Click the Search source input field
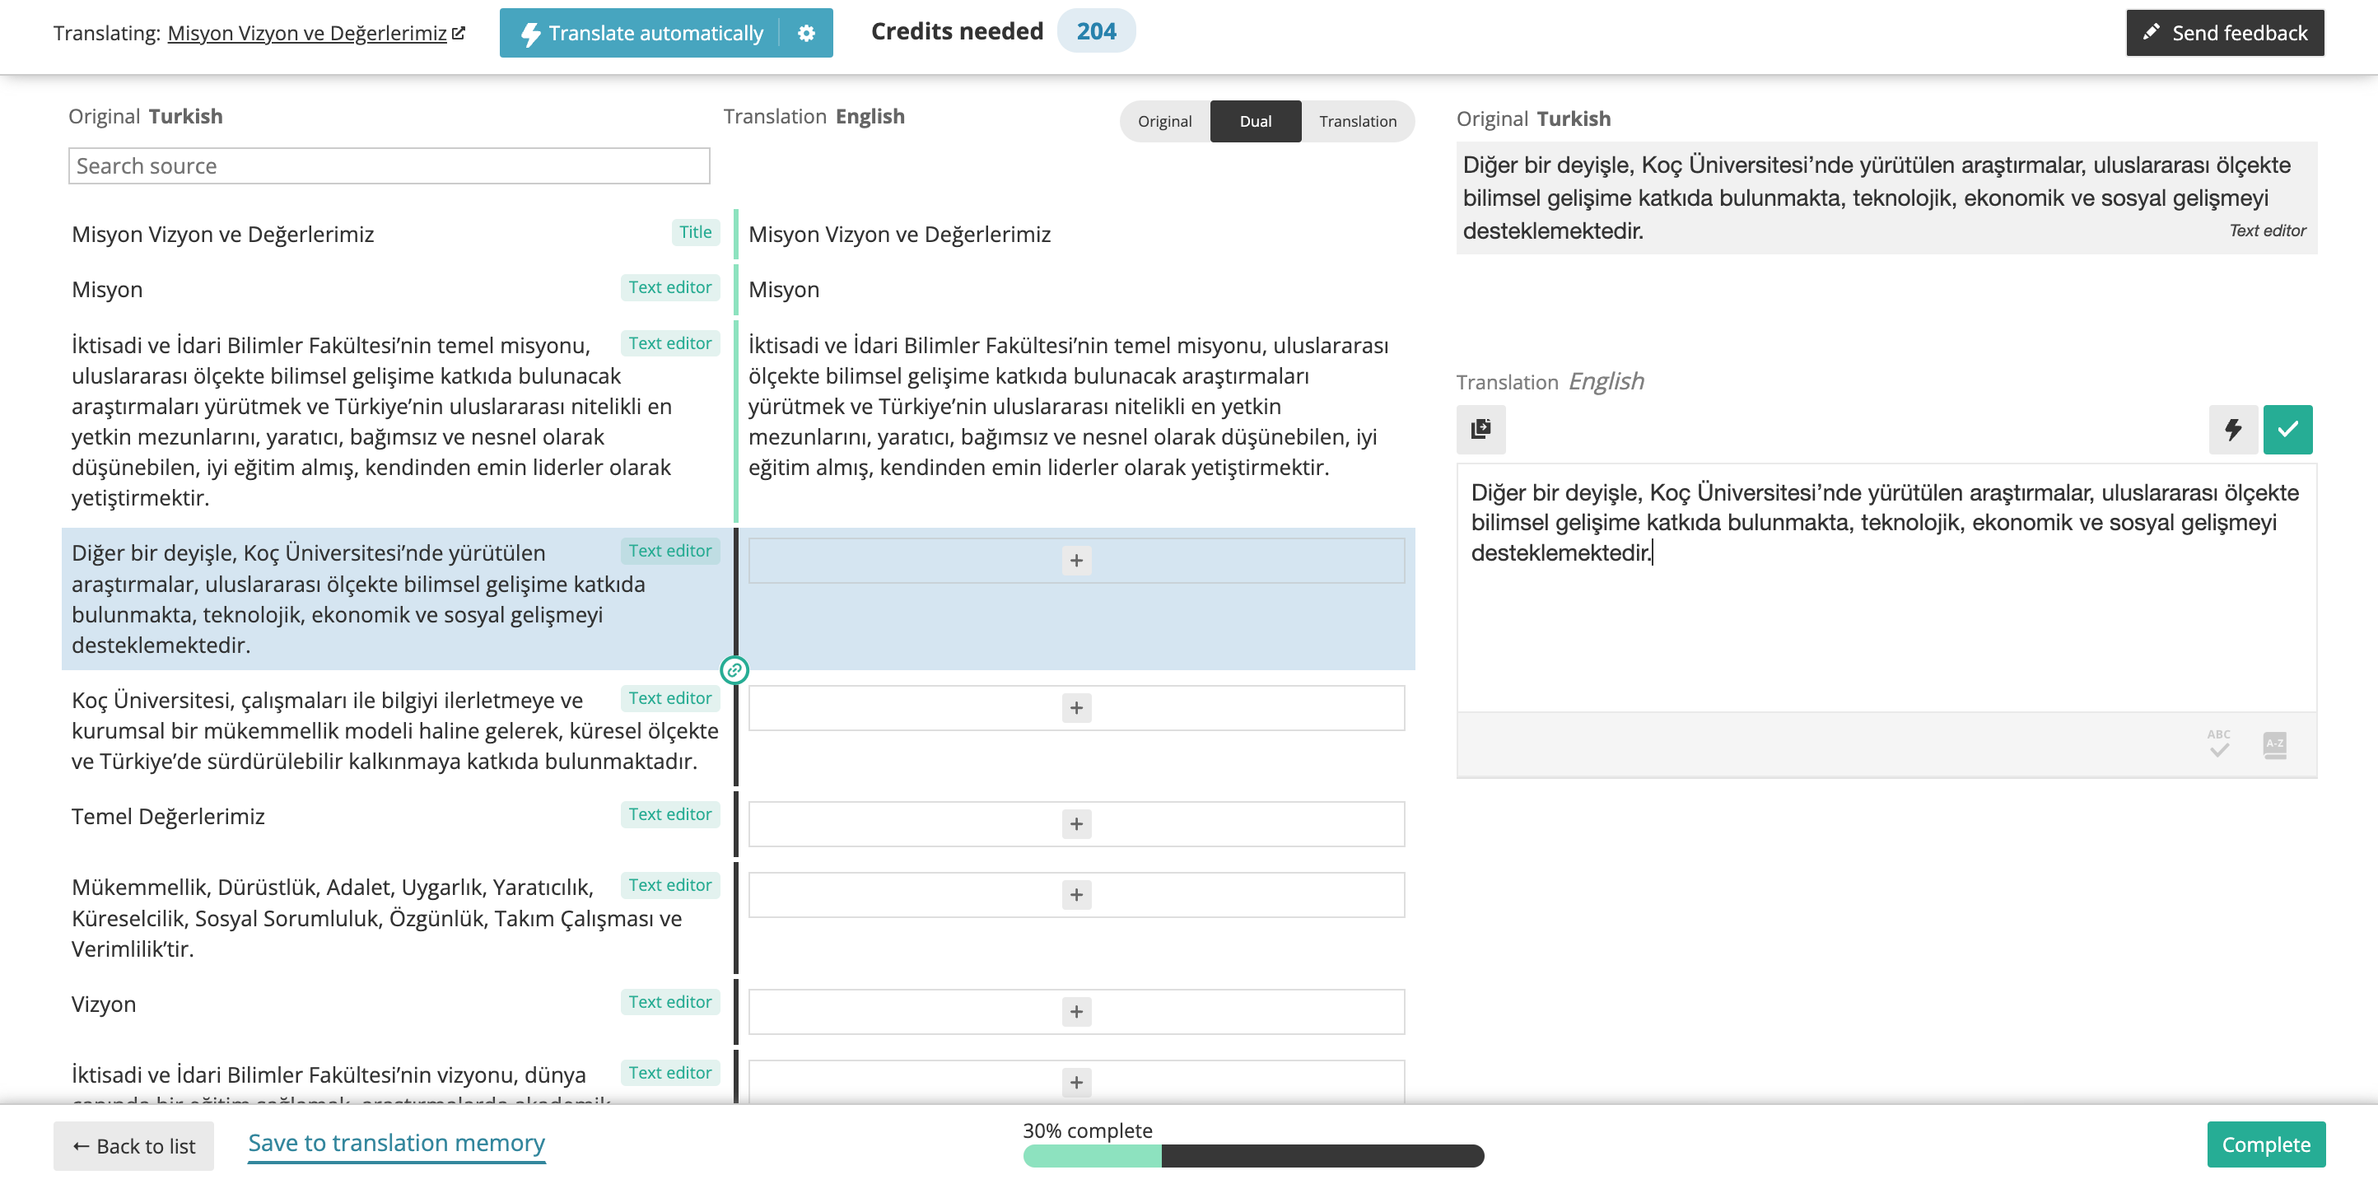2378x1179 pixels. [389, 166]
